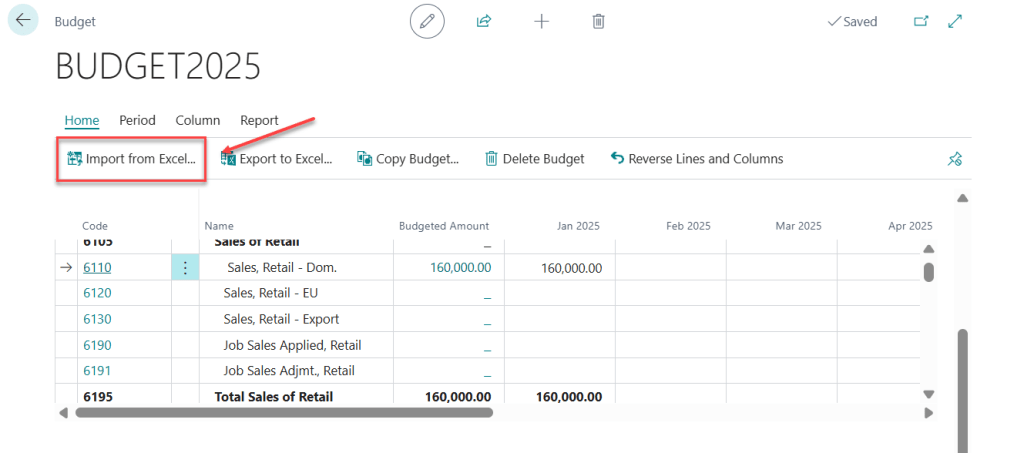The image size is (1024, 453).
Task: Open page in new window icon
Action: coord(921,22)
